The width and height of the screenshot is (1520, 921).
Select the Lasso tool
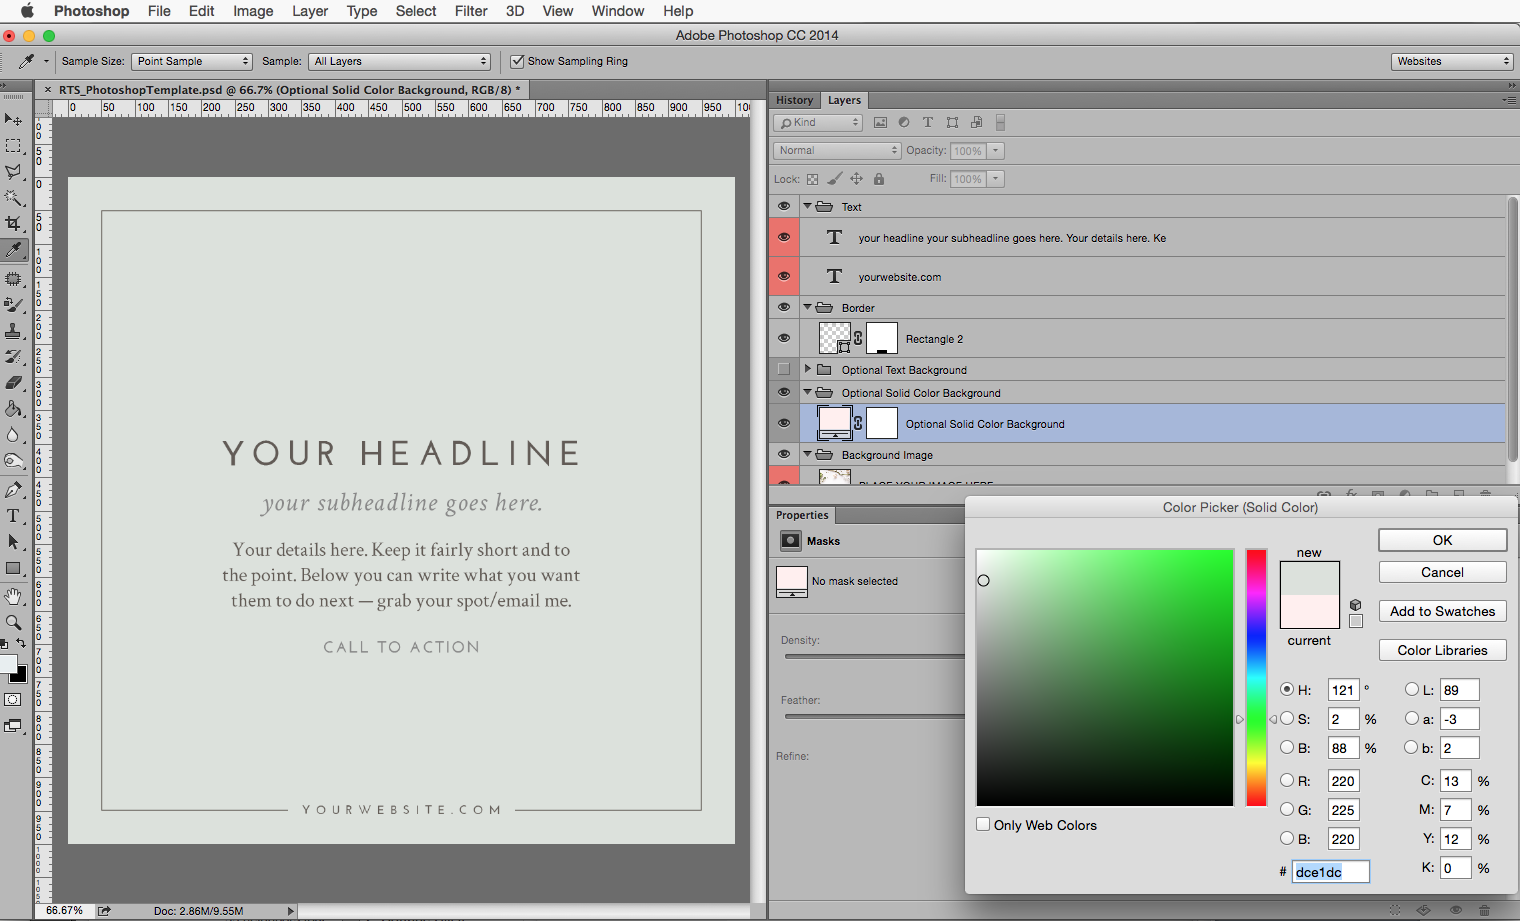tap(13, 172)
